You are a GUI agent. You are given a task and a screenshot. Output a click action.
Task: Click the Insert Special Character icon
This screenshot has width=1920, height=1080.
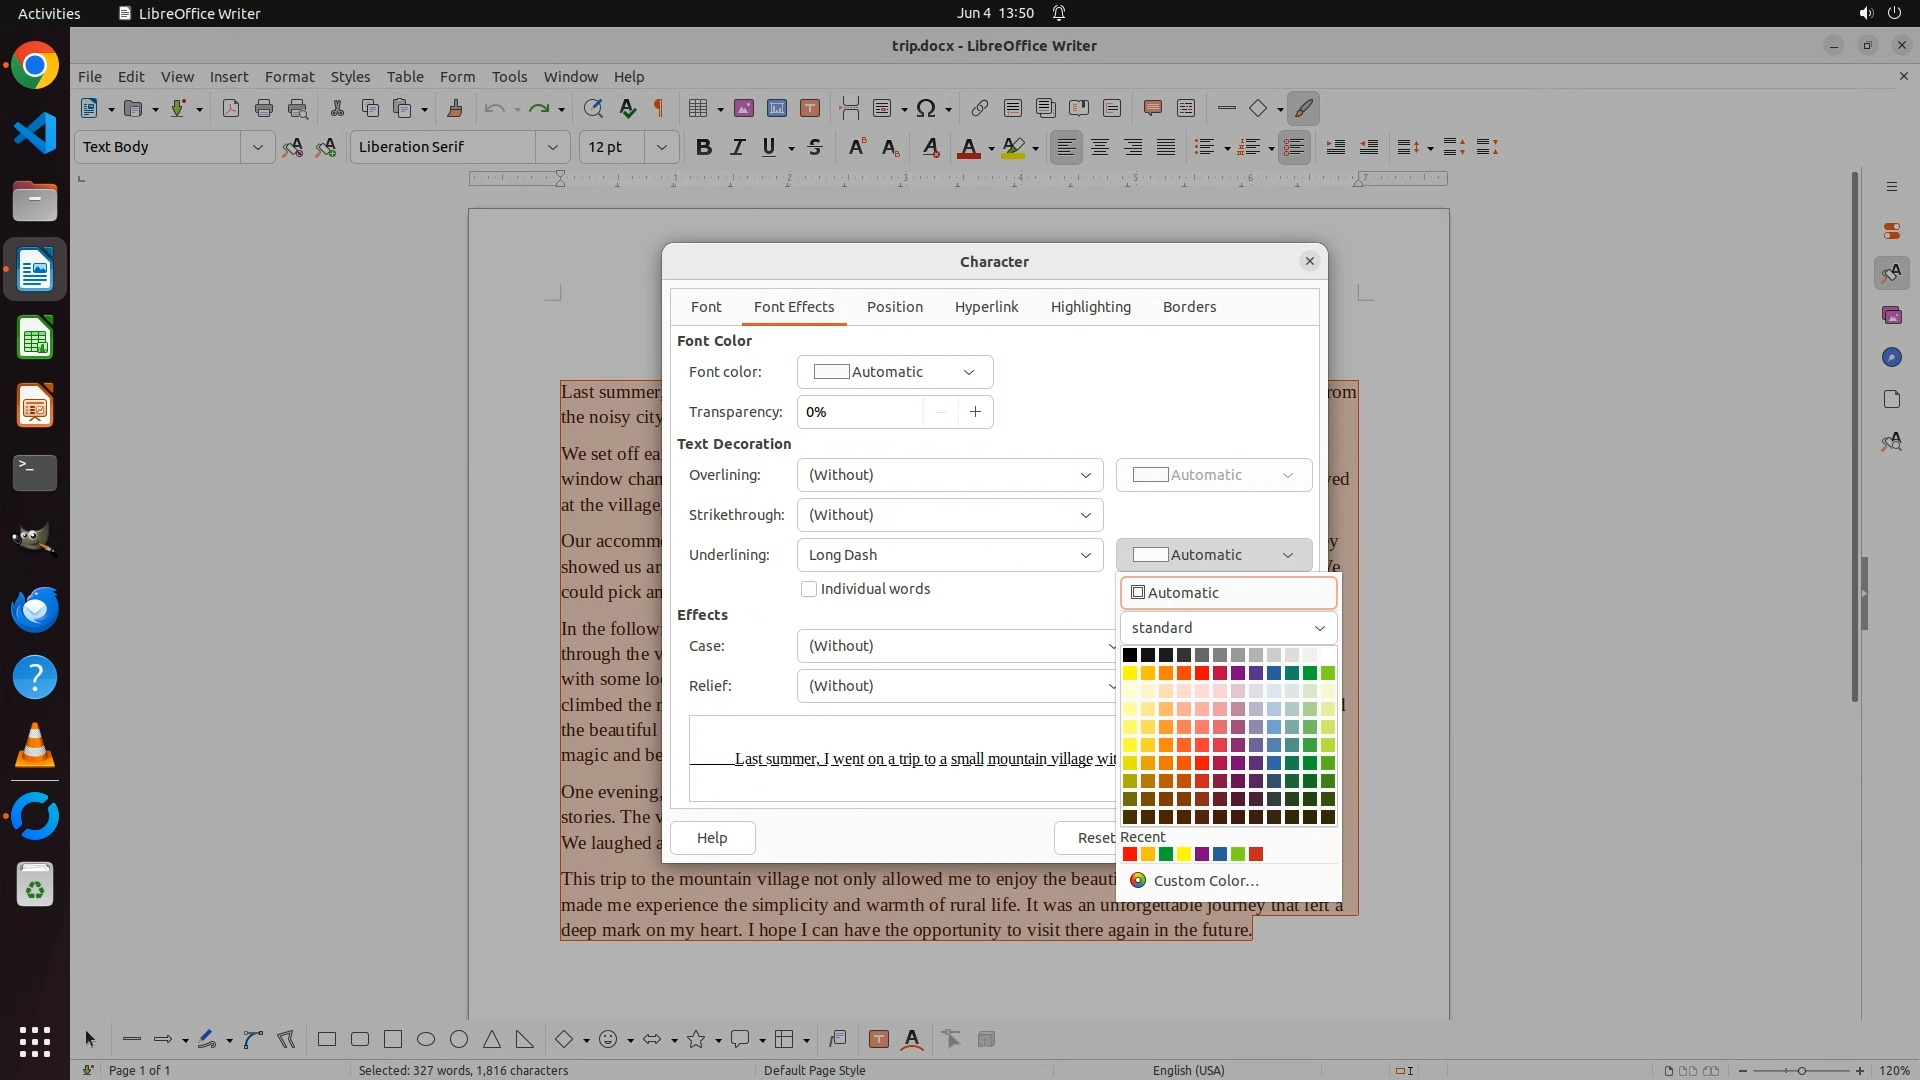[926, 108]
